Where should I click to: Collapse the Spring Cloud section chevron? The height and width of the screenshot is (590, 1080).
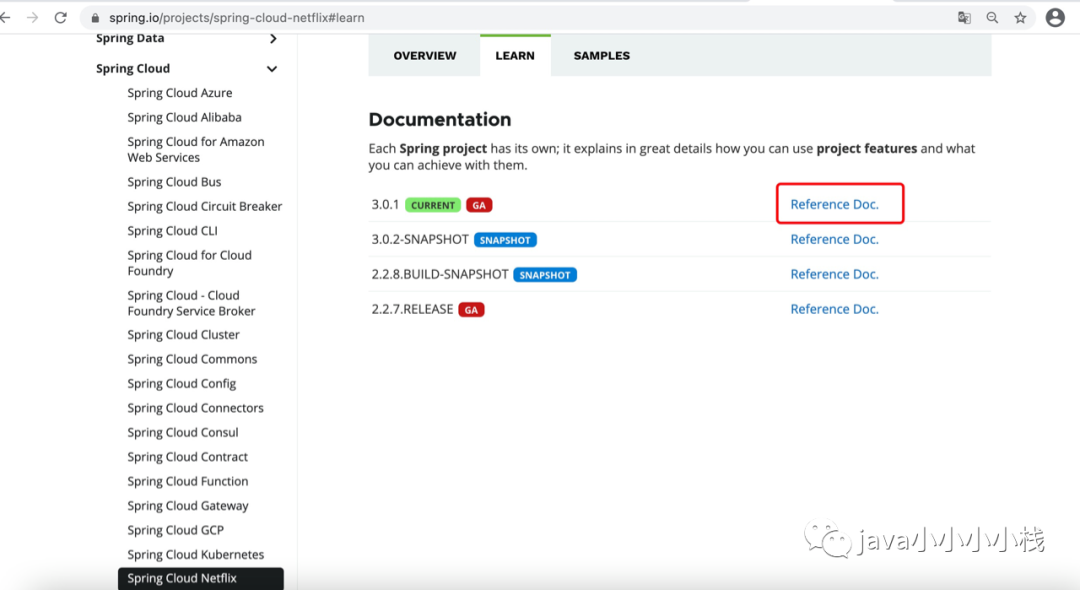tap(272, 69)
